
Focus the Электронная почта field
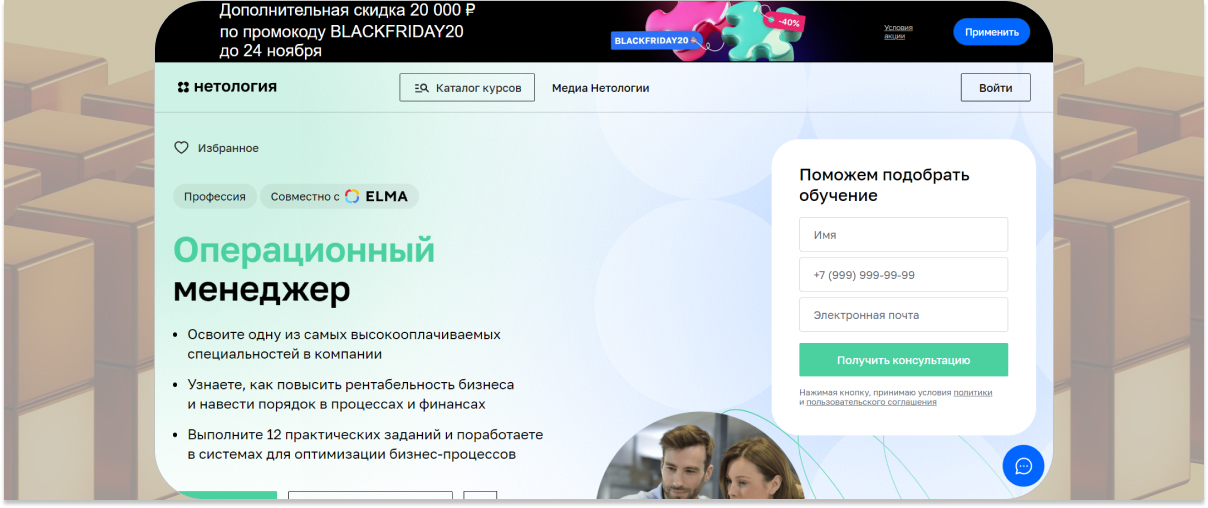click(x=904, y=315)
